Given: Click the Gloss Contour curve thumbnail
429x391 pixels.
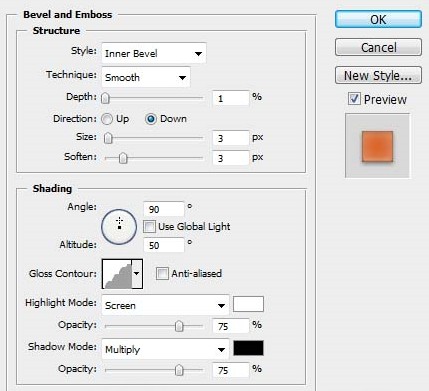Looking at the screenshot, I should (x=117, y=274).
